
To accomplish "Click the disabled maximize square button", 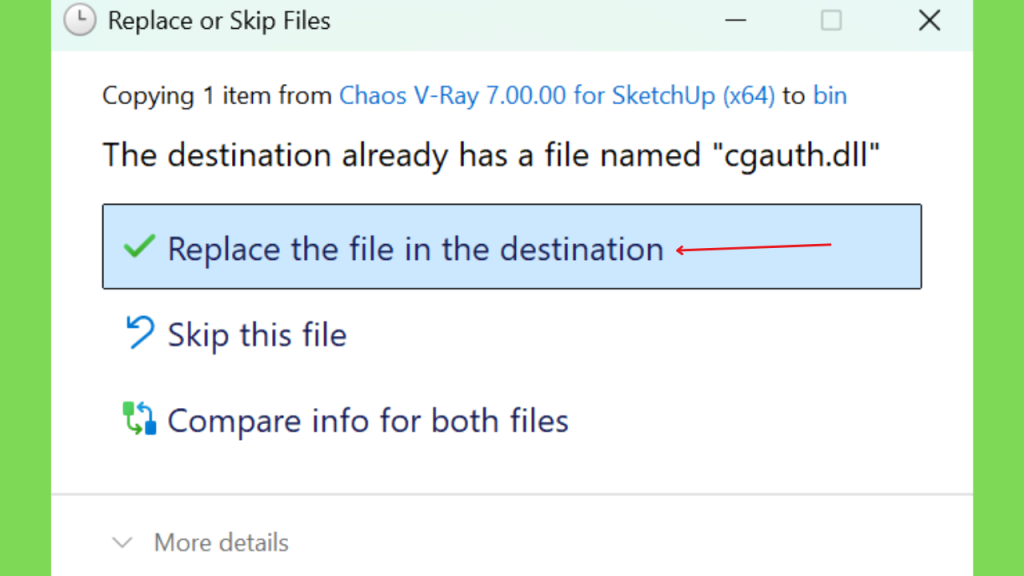I will [x=831, y=20].
